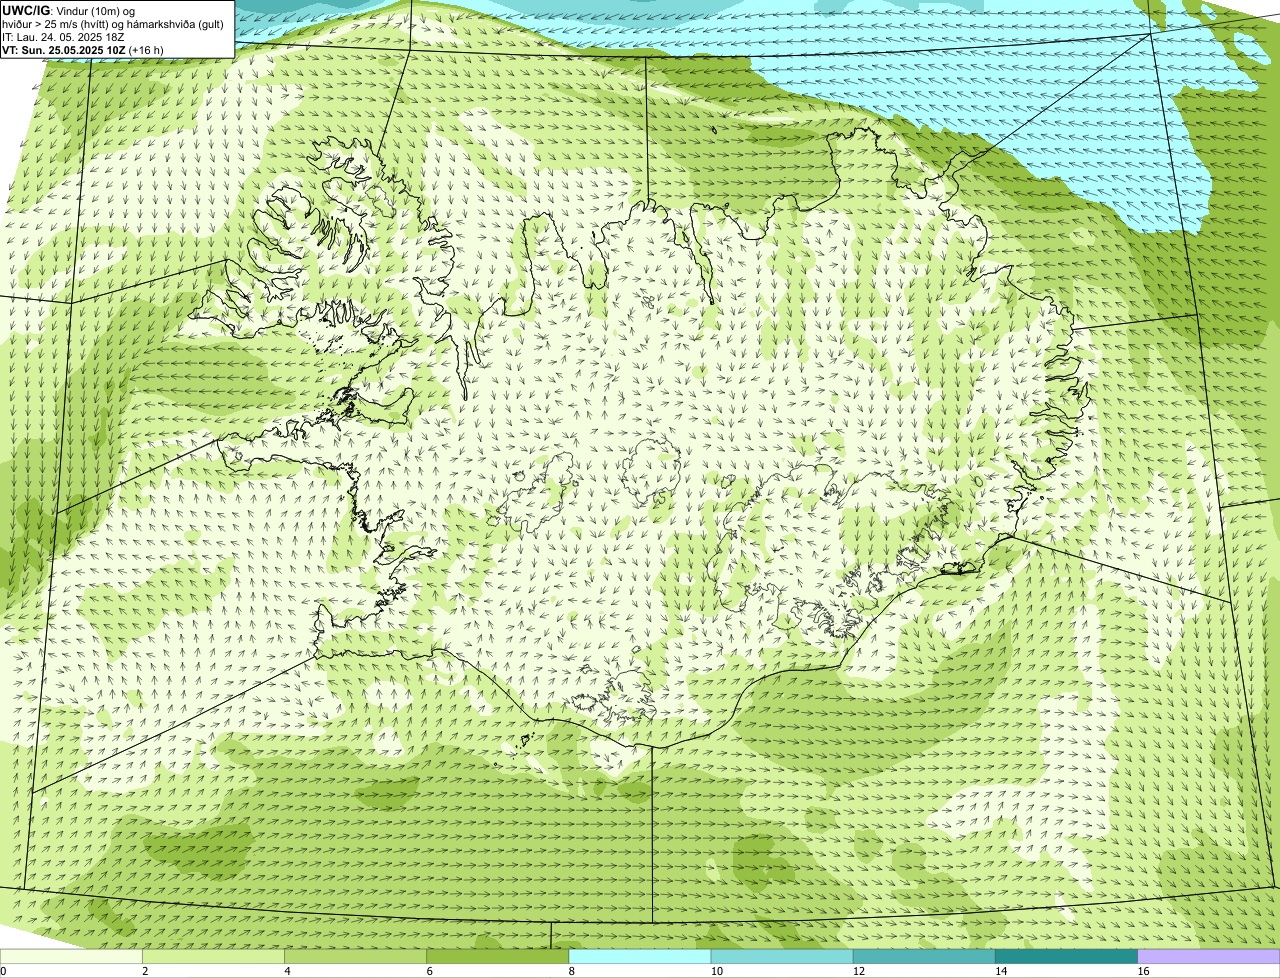Click the legend scale value "10"
Viewport: 1280px width, 978px height.
717,971
